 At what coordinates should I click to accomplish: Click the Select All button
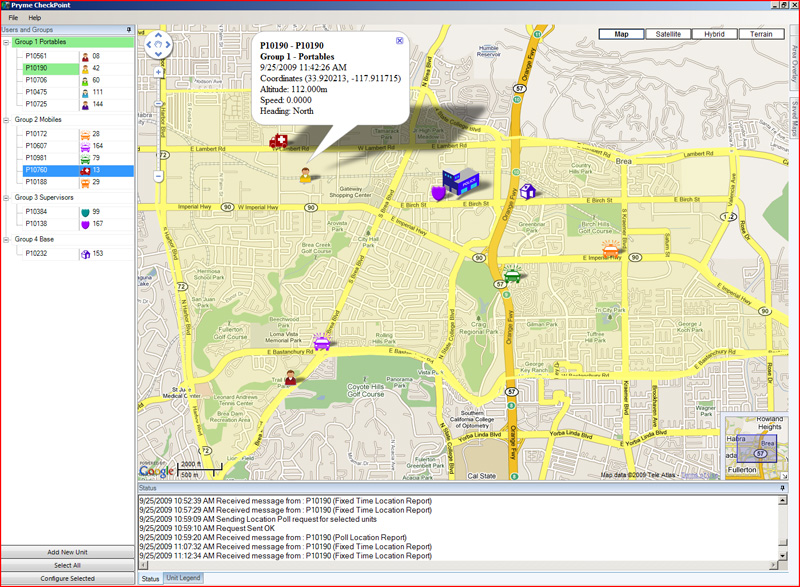67,566
